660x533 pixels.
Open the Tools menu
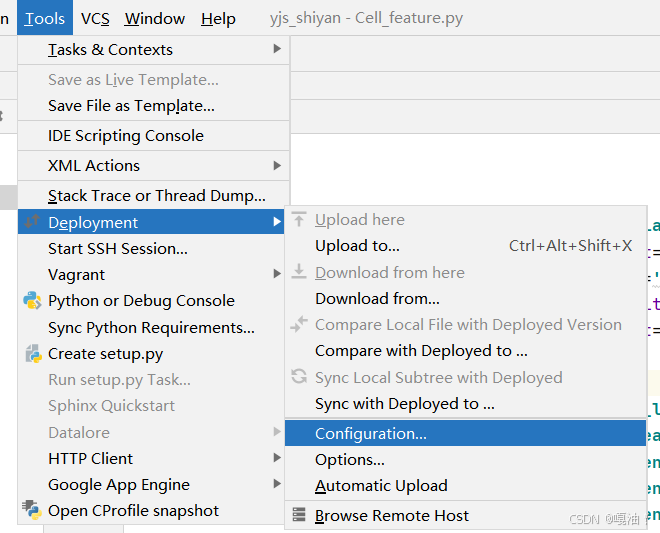pyautogui.click(x=45, y=18)
